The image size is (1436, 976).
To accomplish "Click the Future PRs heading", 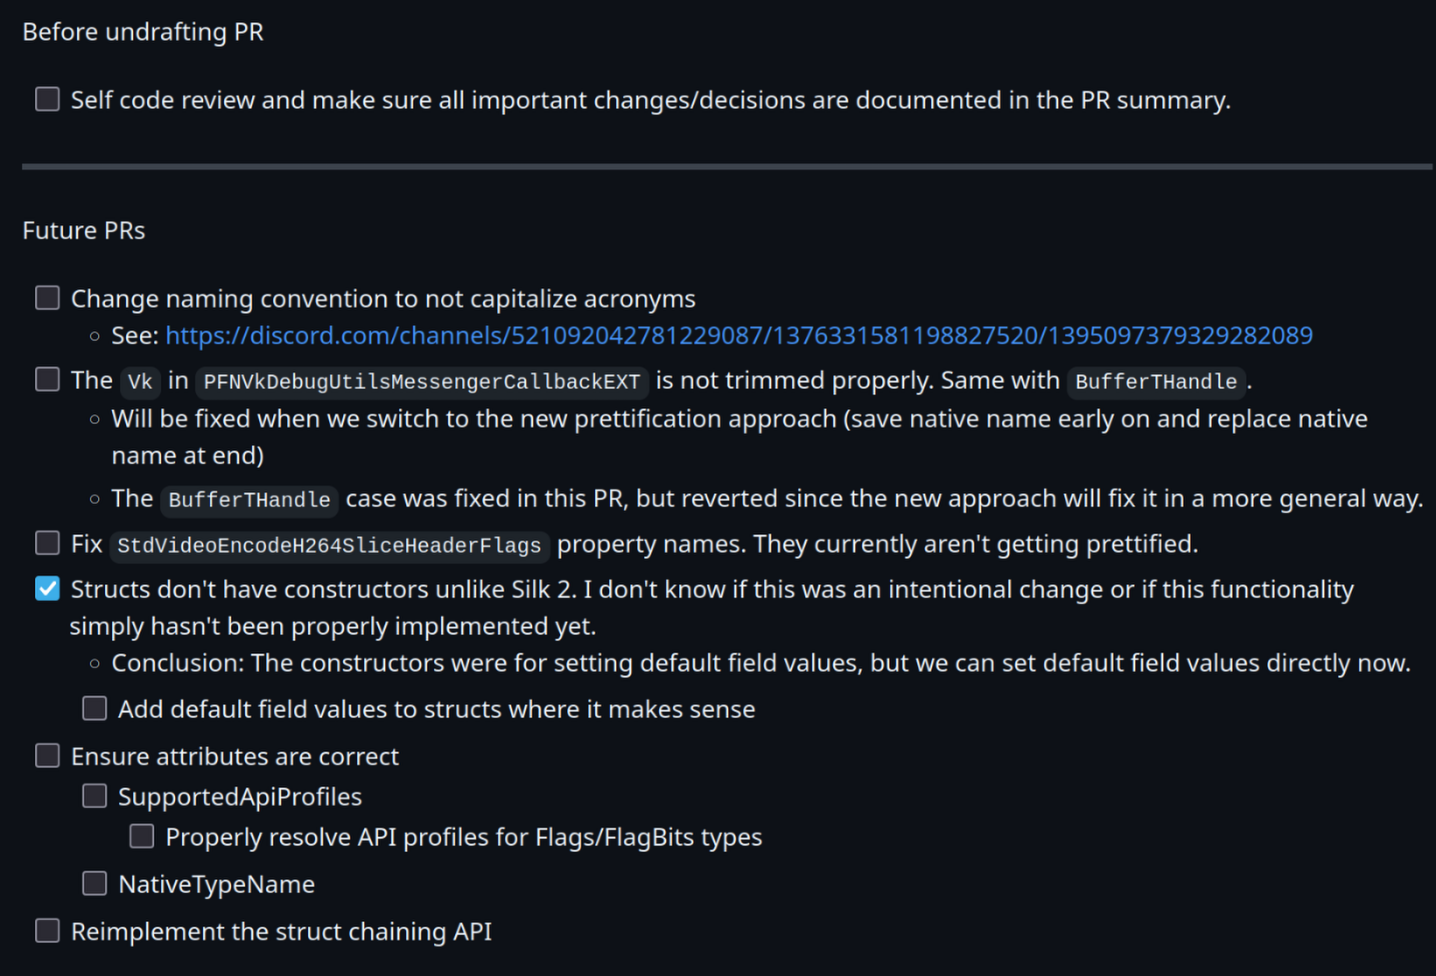I will click(x=84, y=231).
